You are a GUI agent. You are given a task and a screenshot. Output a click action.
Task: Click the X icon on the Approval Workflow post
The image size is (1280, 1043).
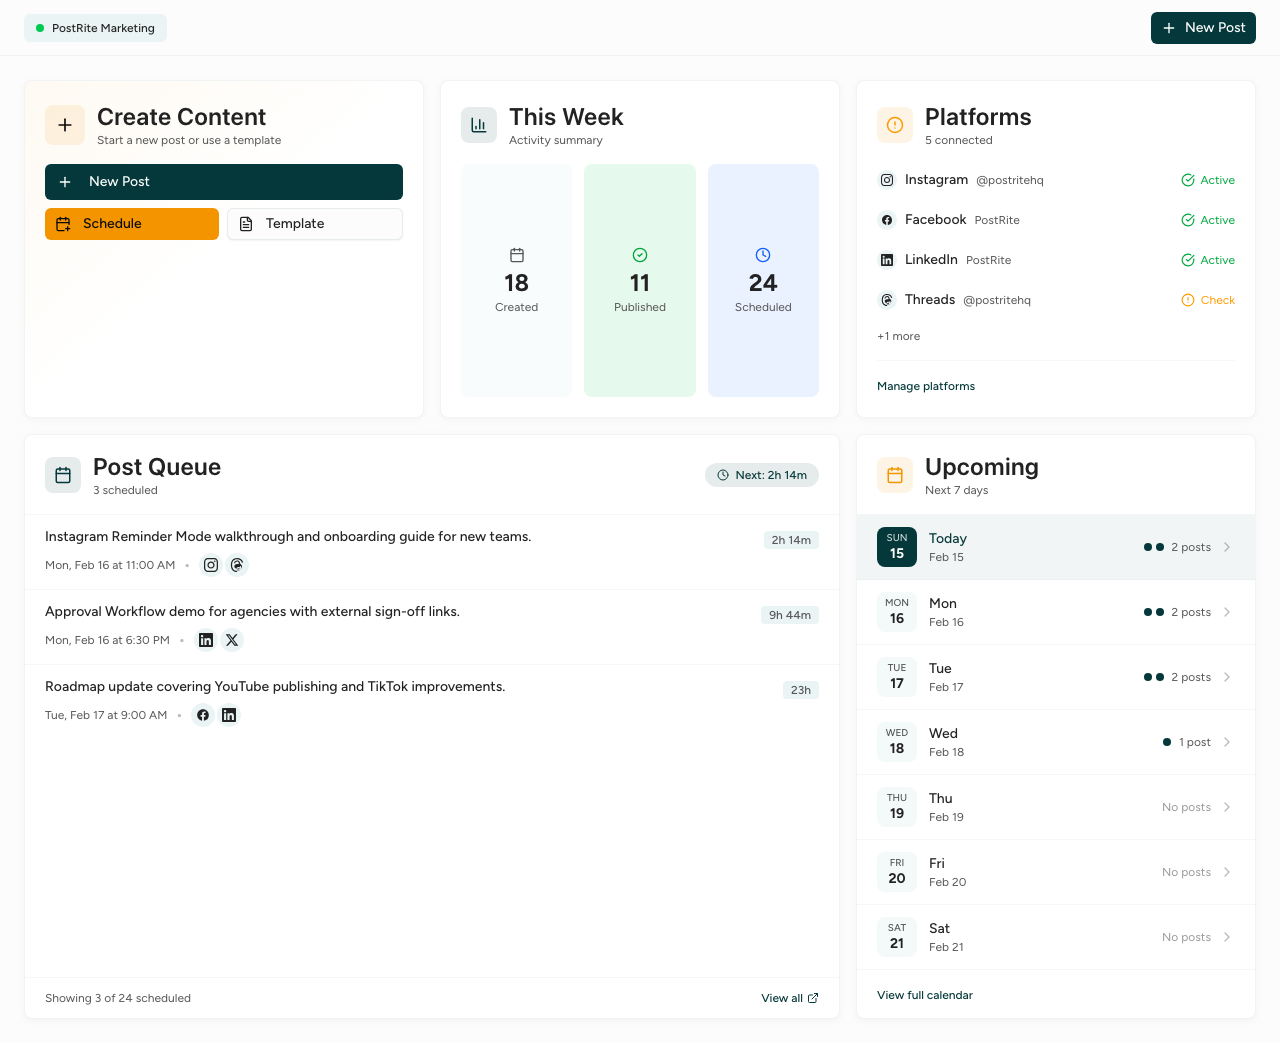click(231, 639)
